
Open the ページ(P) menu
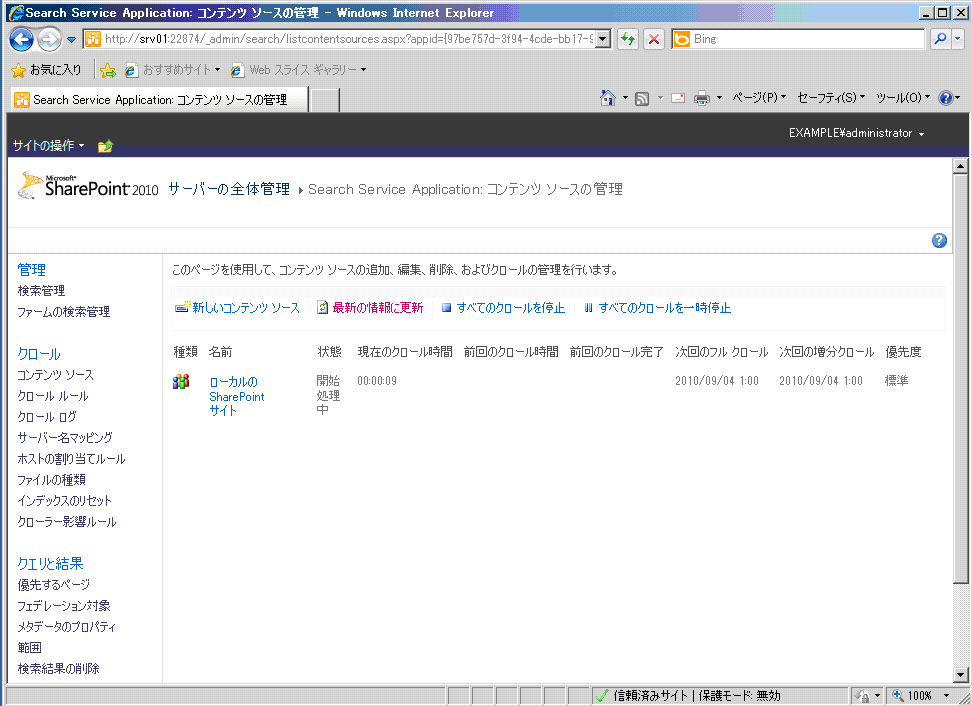pyautogui.click(x=759, y=98)
